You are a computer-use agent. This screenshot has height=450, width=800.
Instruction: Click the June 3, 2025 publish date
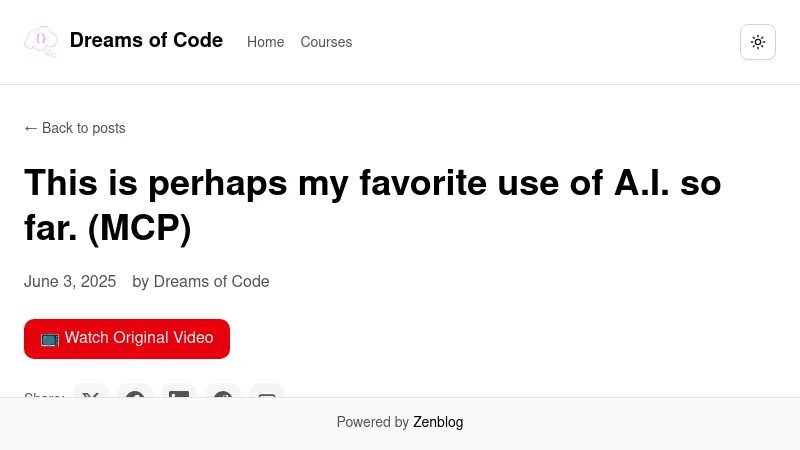tap(70, 282)
